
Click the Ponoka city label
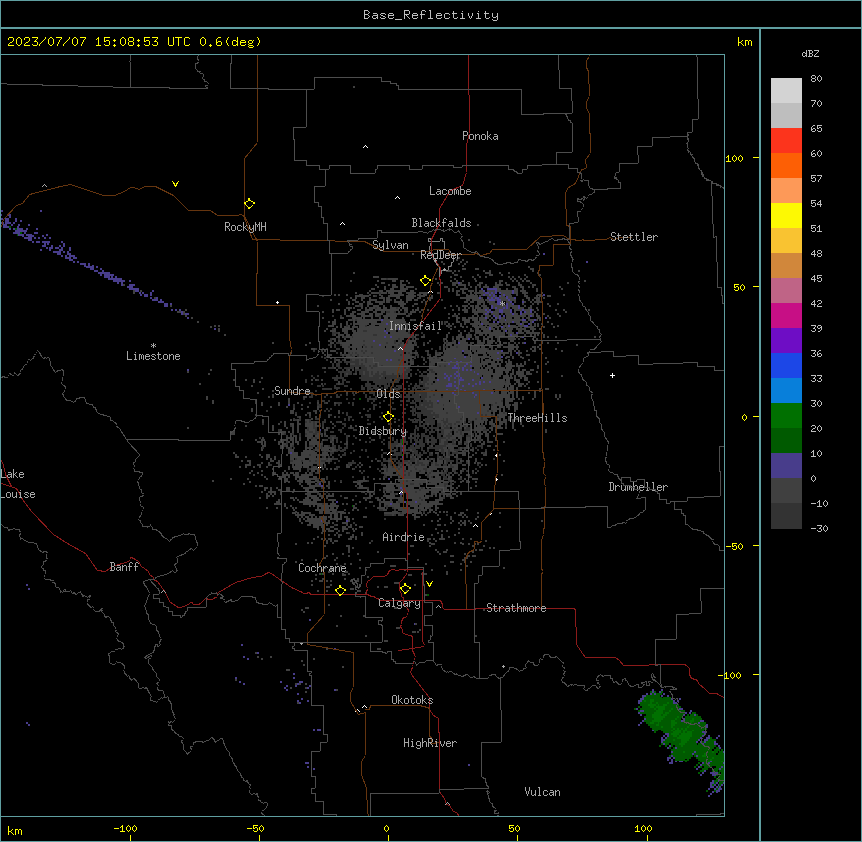pyautogui.click(x=480, y=136)
